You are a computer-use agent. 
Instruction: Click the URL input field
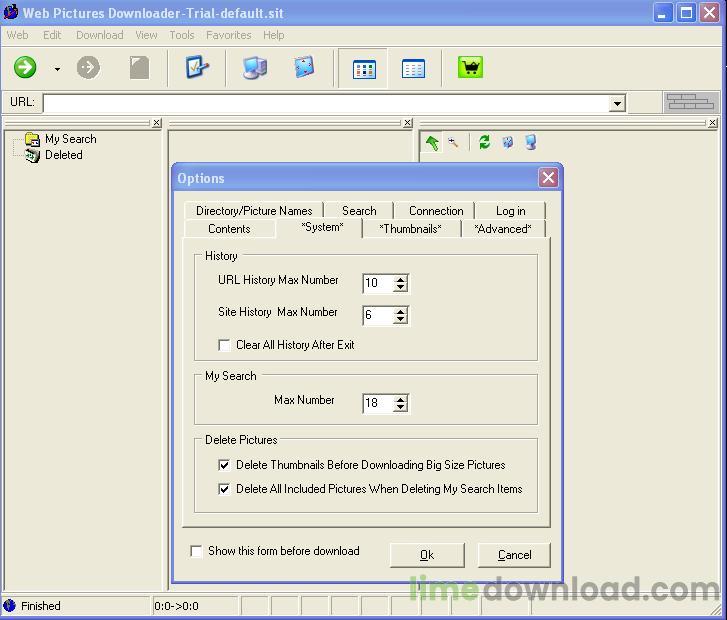(327, 103)
